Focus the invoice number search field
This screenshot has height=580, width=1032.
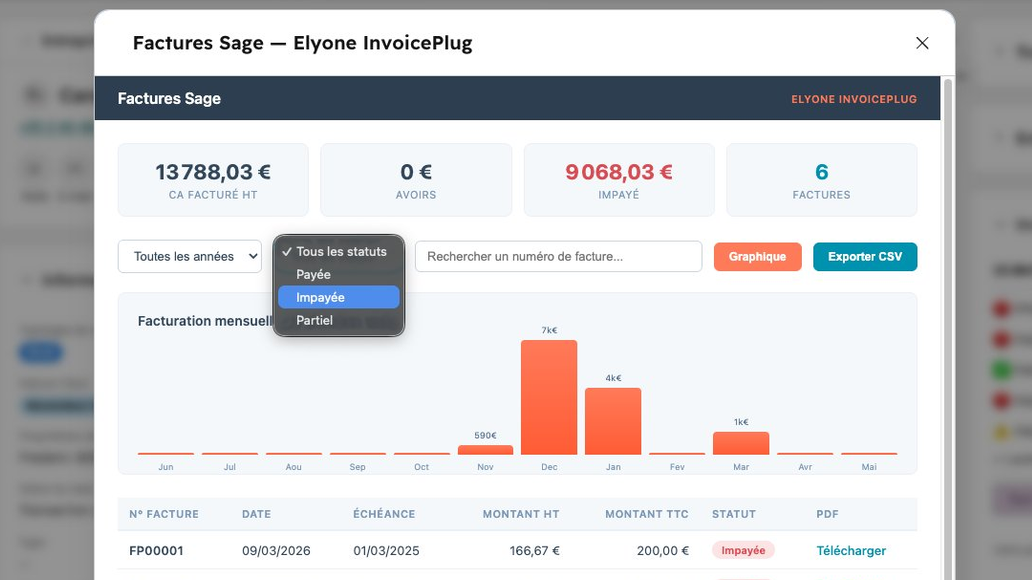[x=558, y=256]
